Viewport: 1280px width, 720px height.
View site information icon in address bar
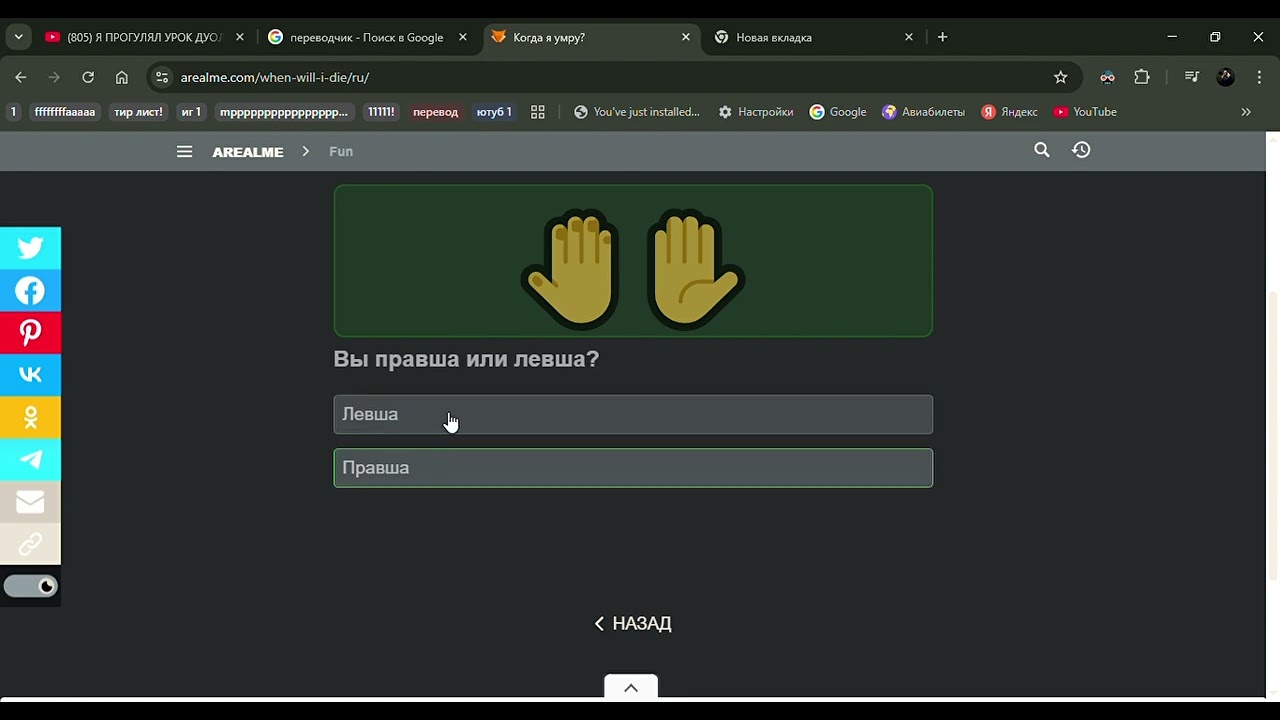162,77
